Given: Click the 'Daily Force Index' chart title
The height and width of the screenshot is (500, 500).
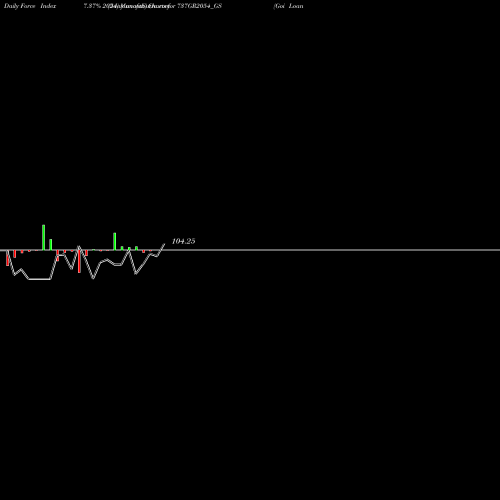Looking at the screenshot, I should coord(30,6).
